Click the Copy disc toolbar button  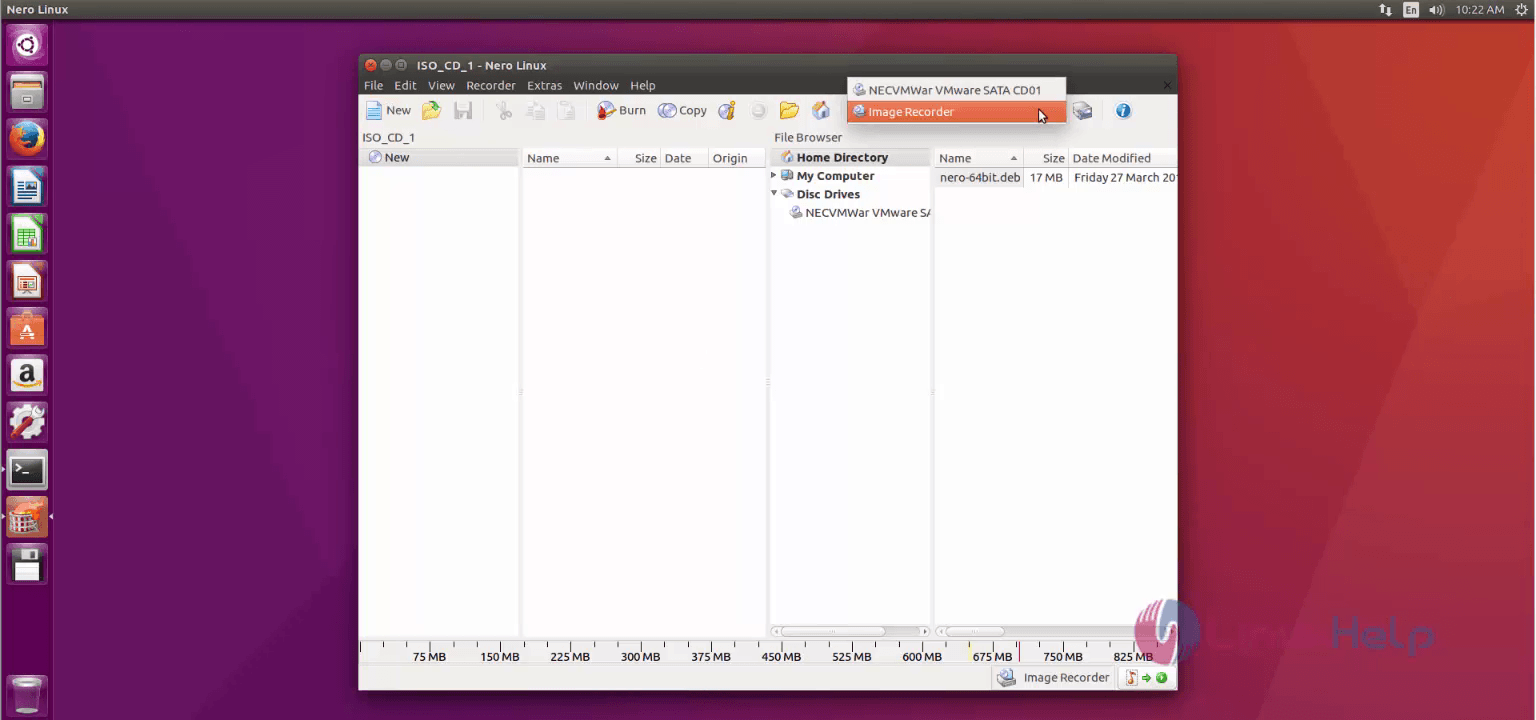(682, 111)
